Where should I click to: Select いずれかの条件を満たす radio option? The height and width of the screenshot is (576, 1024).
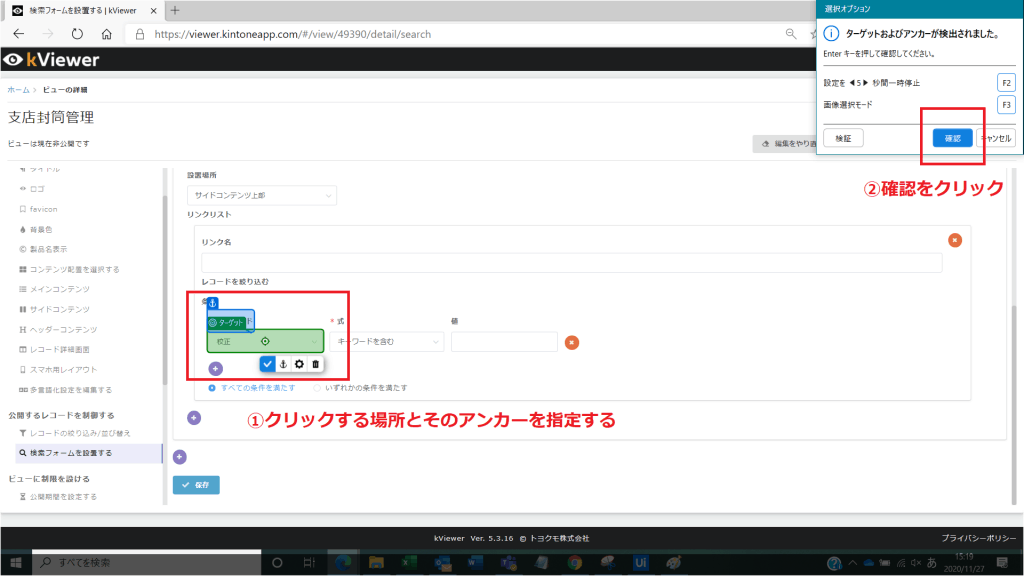pos(318,387)
